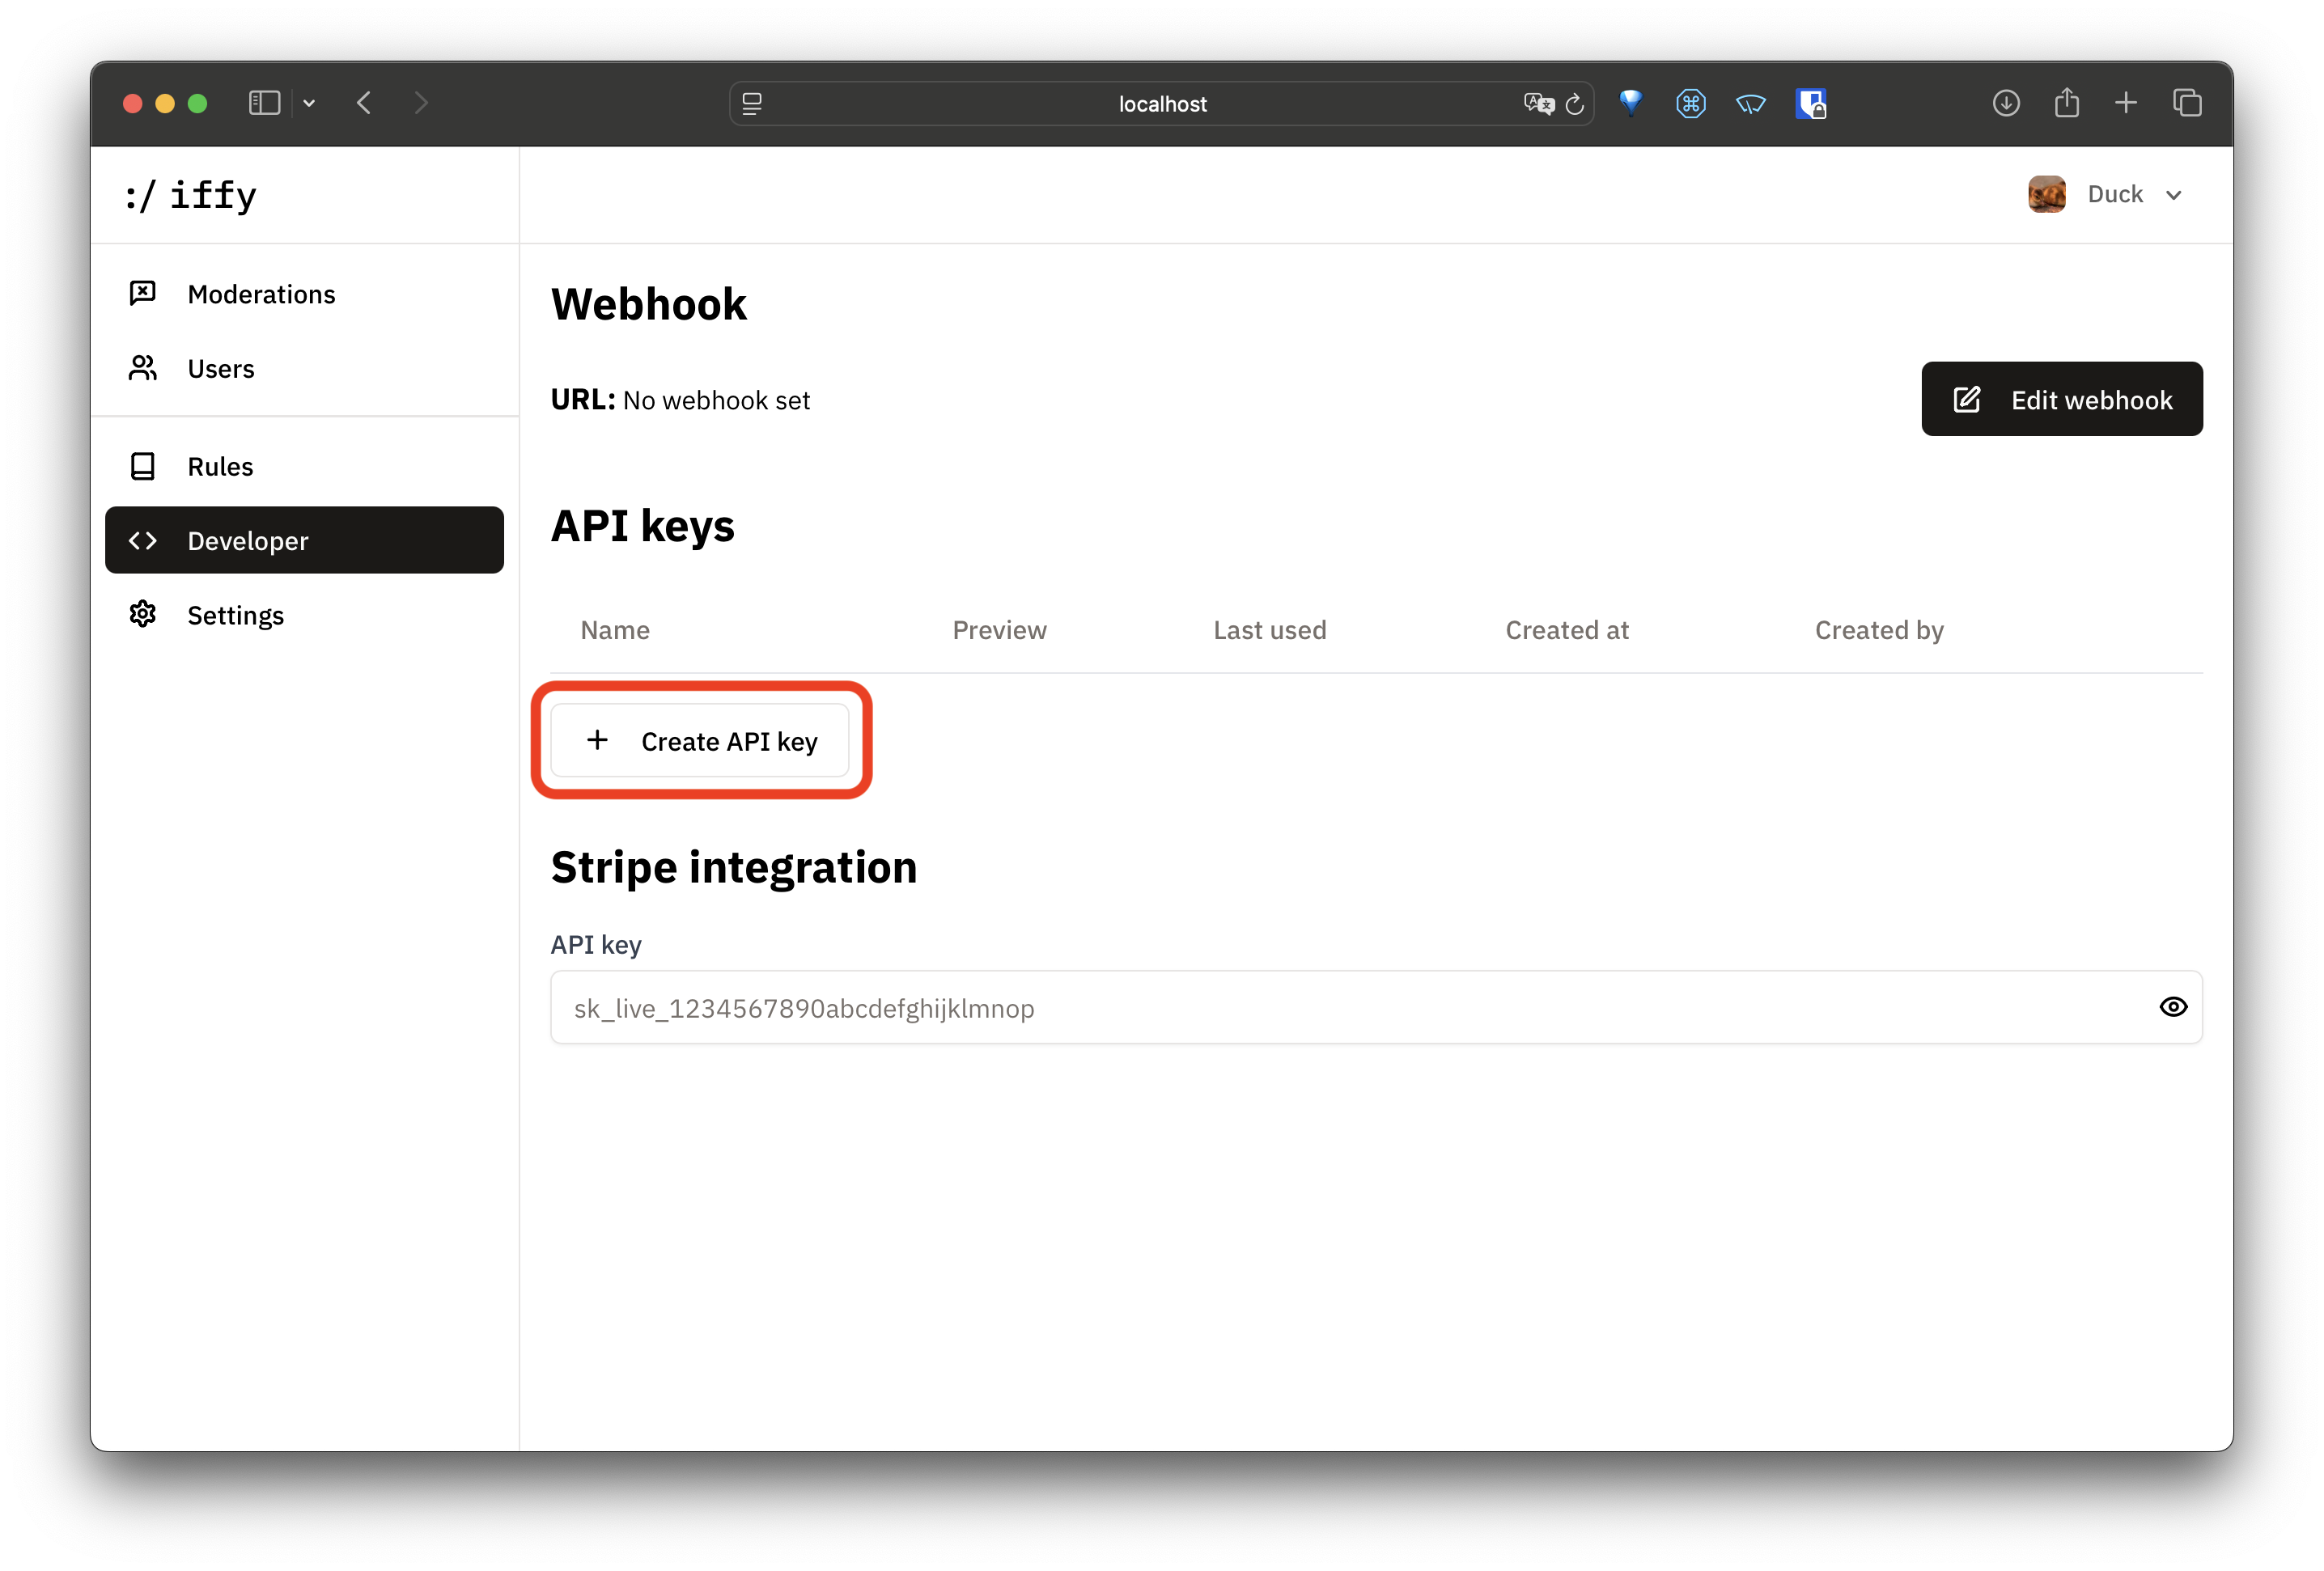Click the Users people icon
Image resolution: width=2324 pixels, height=1571 pixels.
point(142,367)
